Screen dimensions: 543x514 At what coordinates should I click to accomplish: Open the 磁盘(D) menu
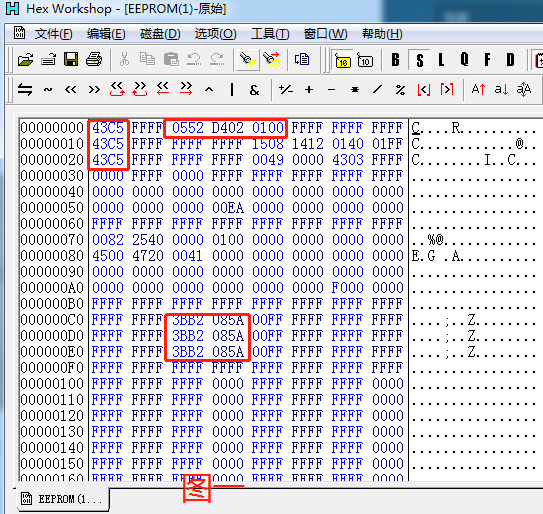[x=160, y=34]
